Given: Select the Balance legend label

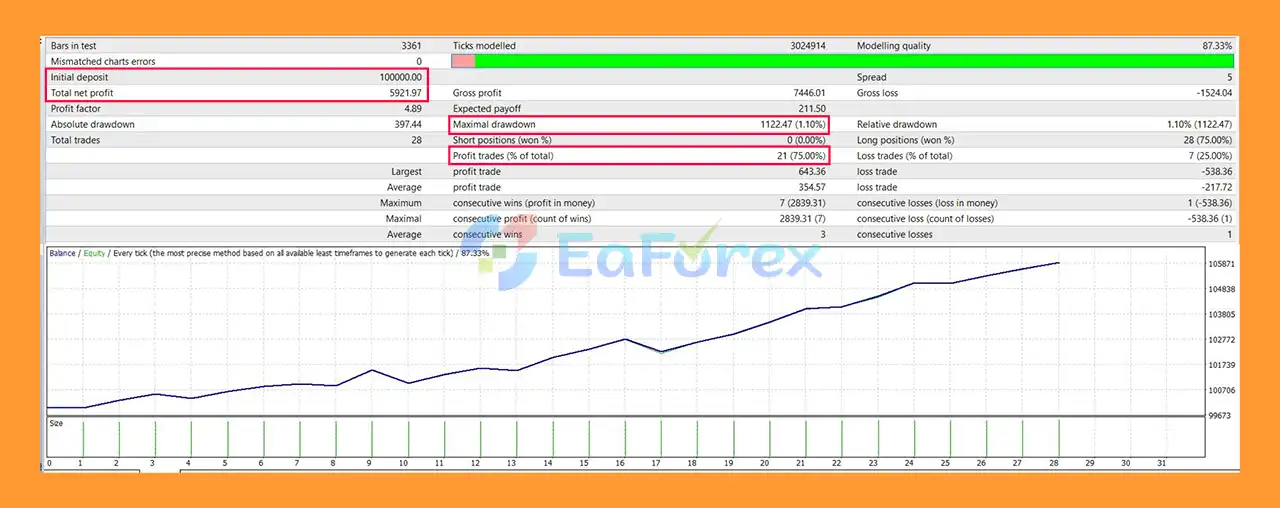Looking at the screenshot, I should click(62, 254).
